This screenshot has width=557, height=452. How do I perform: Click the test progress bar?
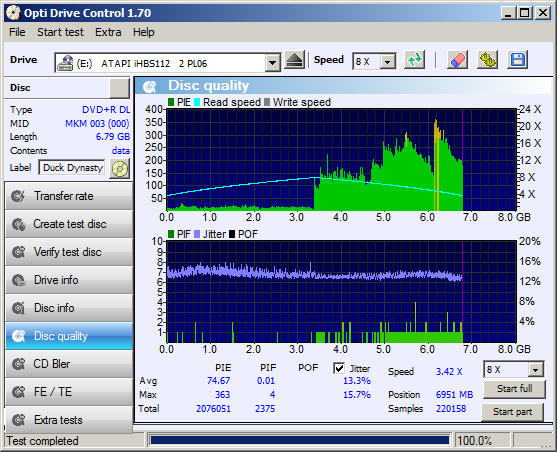click(x=299, y=441)
